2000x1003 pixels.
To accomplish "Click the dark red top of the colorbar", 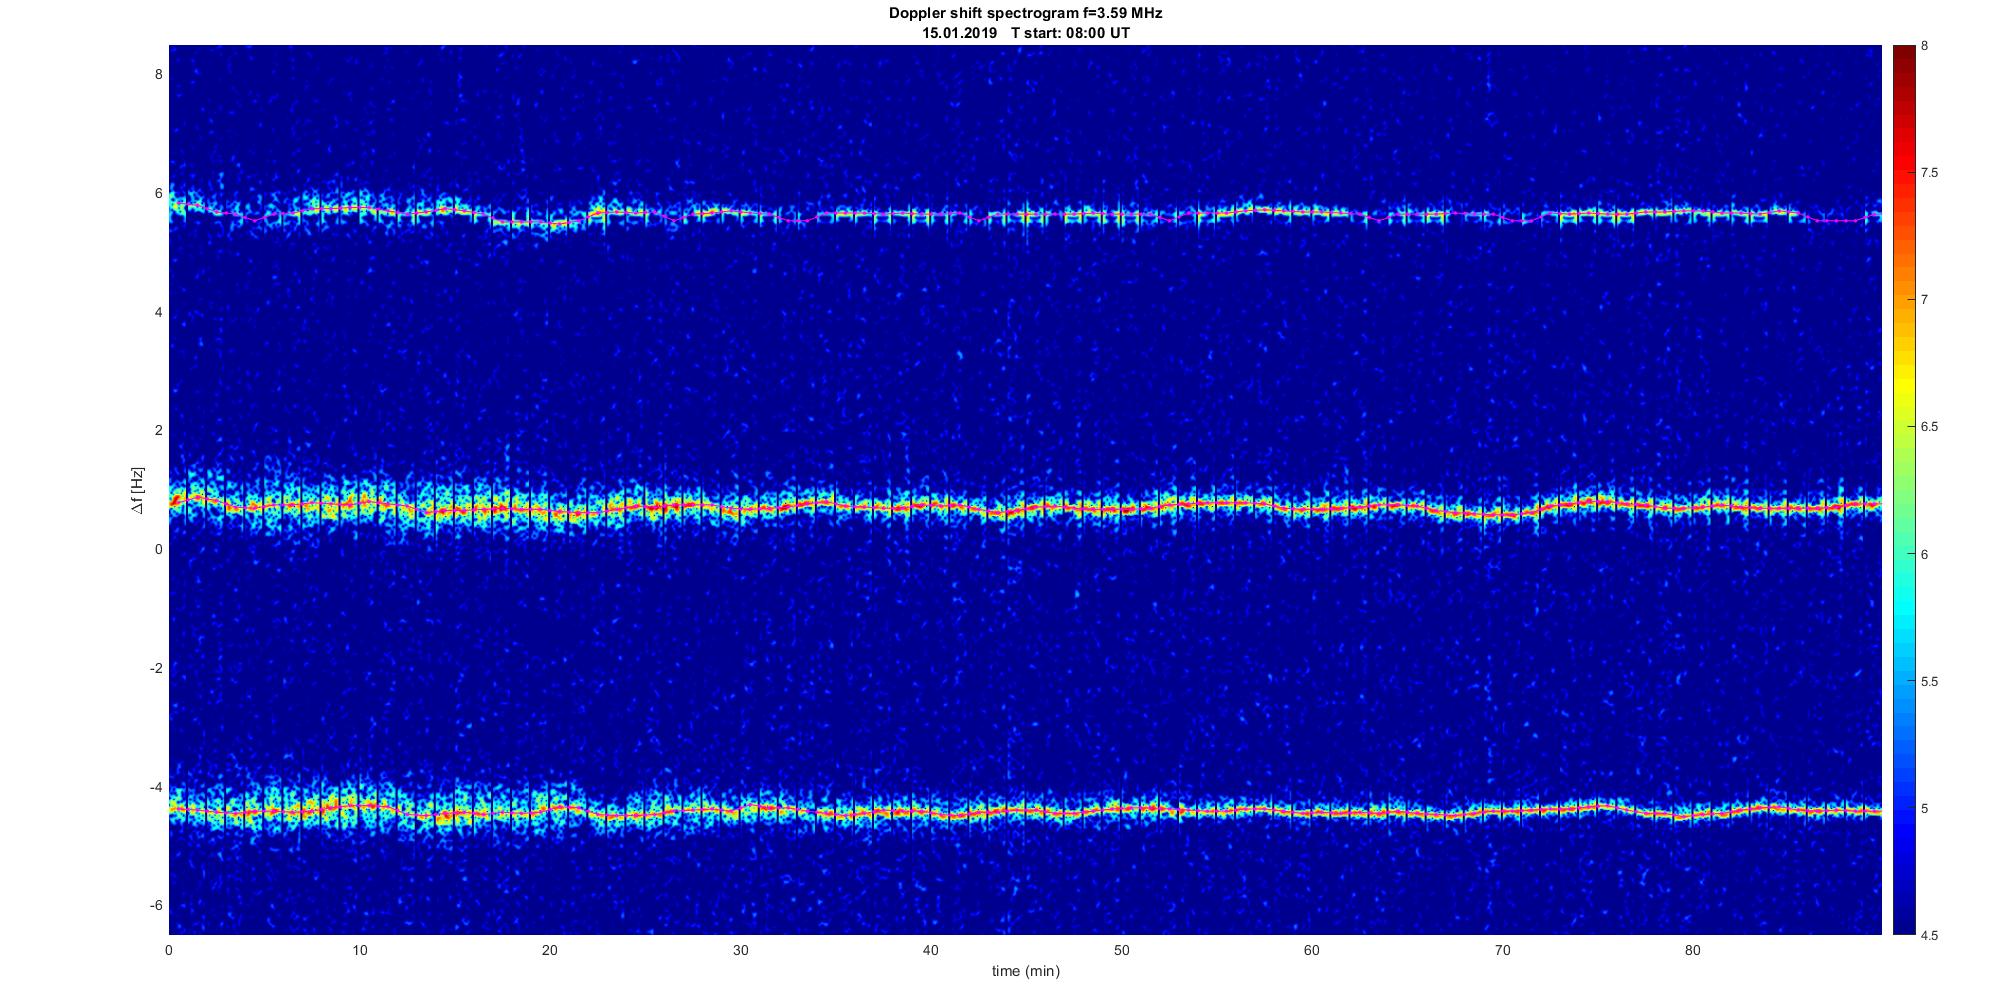I will coord(1903,60).
